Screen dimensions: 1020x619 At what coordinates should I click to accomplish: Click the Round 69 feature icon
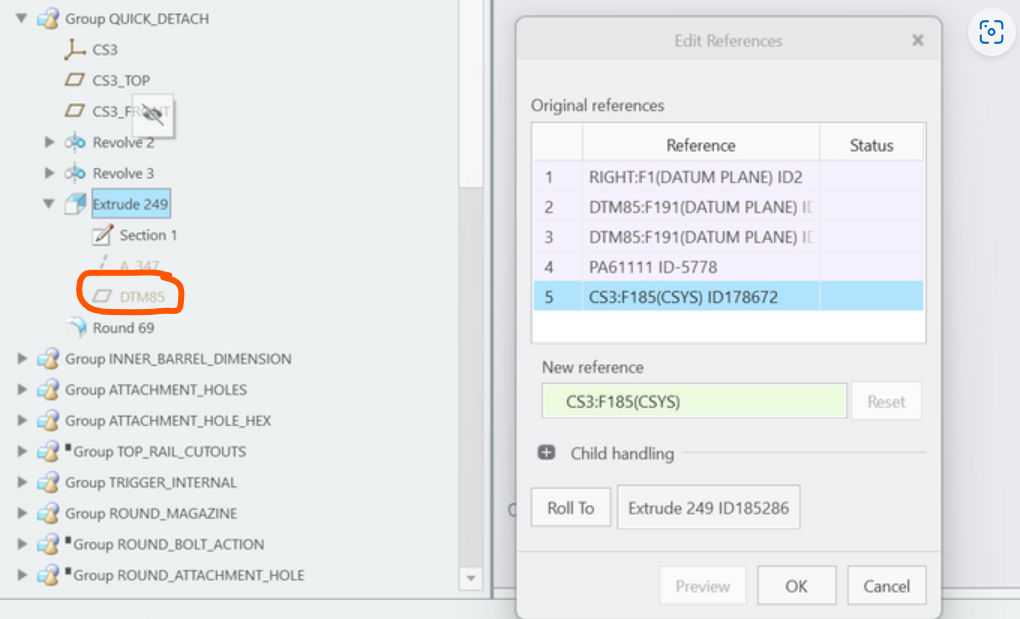coord(74,327)
